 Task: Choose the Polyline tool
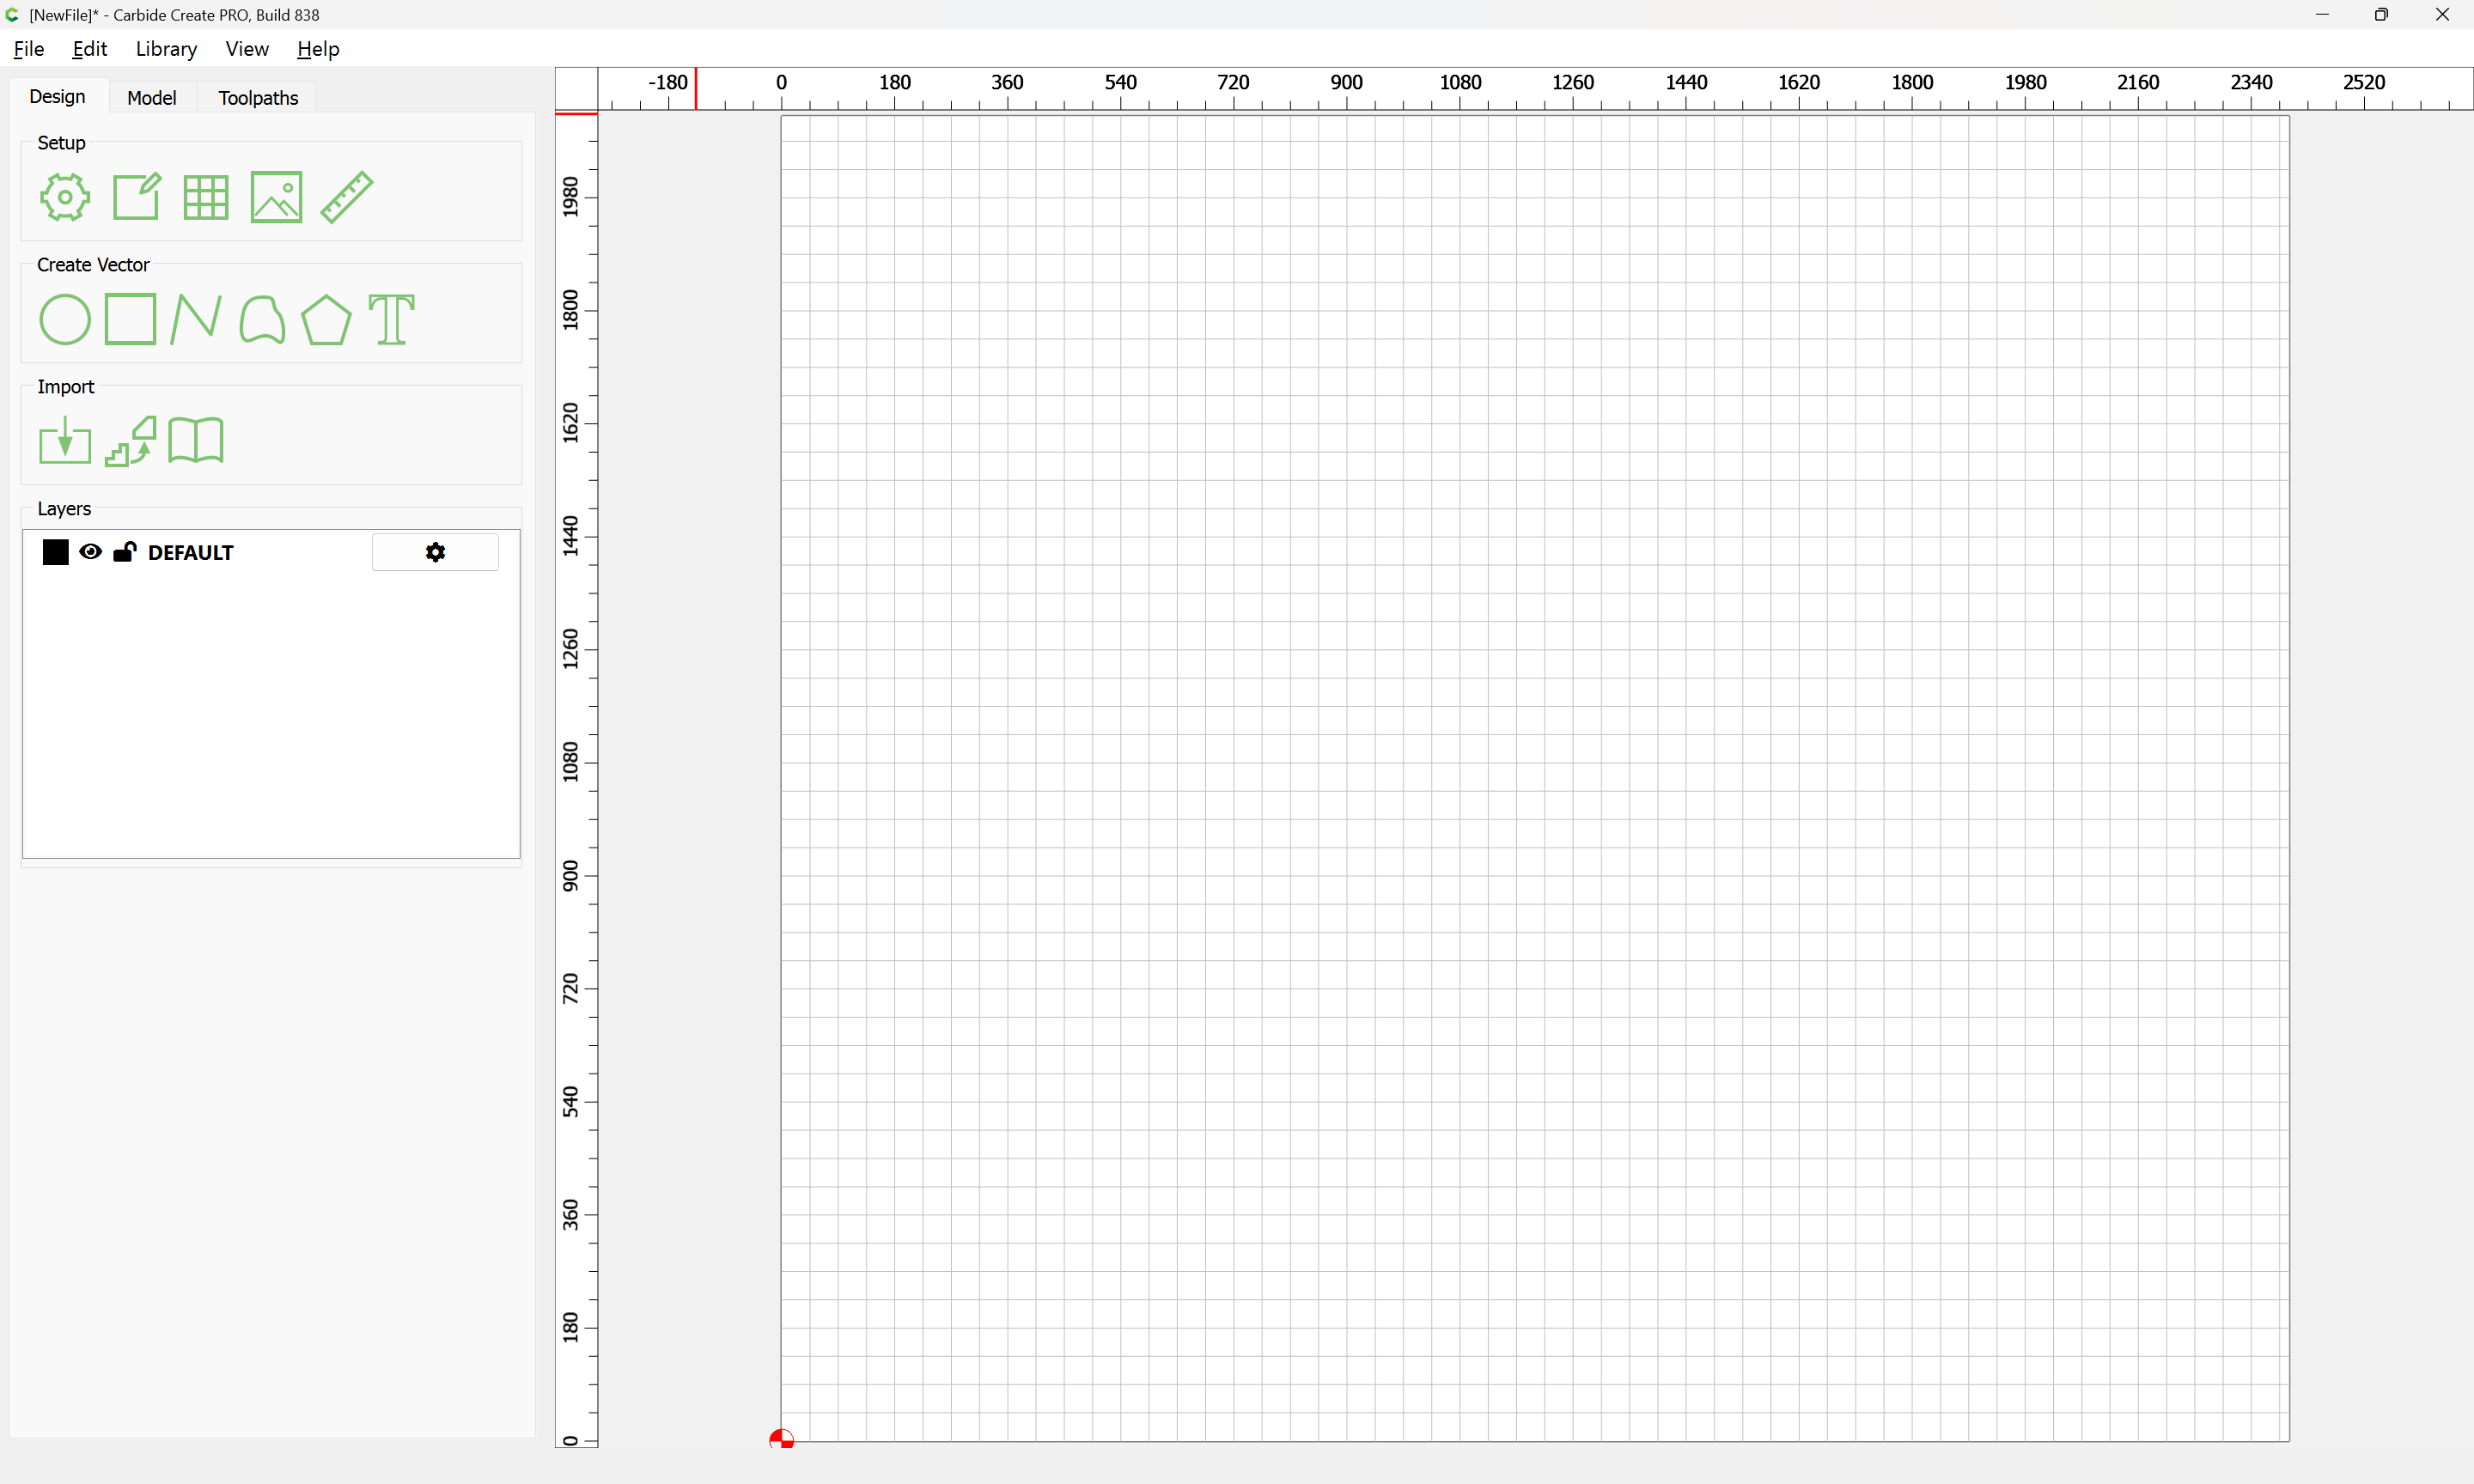pos(196,320)
